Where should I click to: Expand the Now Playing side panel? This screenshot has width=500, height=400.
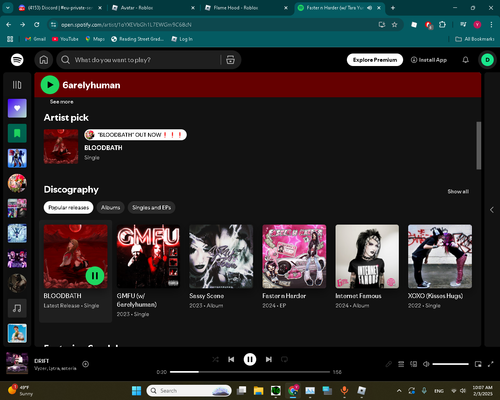pos(492,210)
